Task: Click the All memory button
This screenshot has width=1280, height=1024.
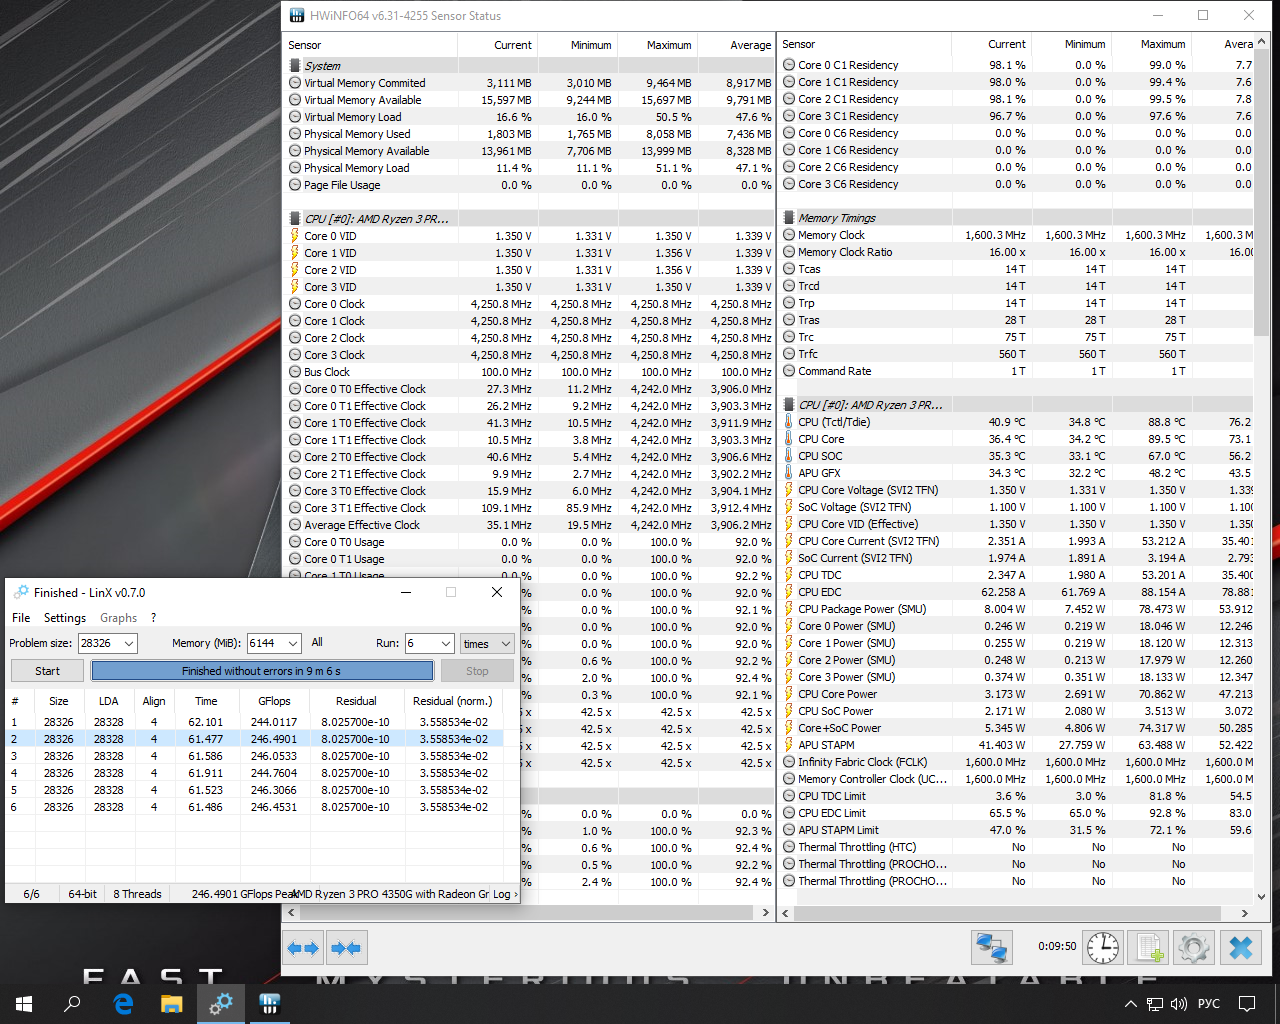Action: pyautogui.click(x=317, y=642)
